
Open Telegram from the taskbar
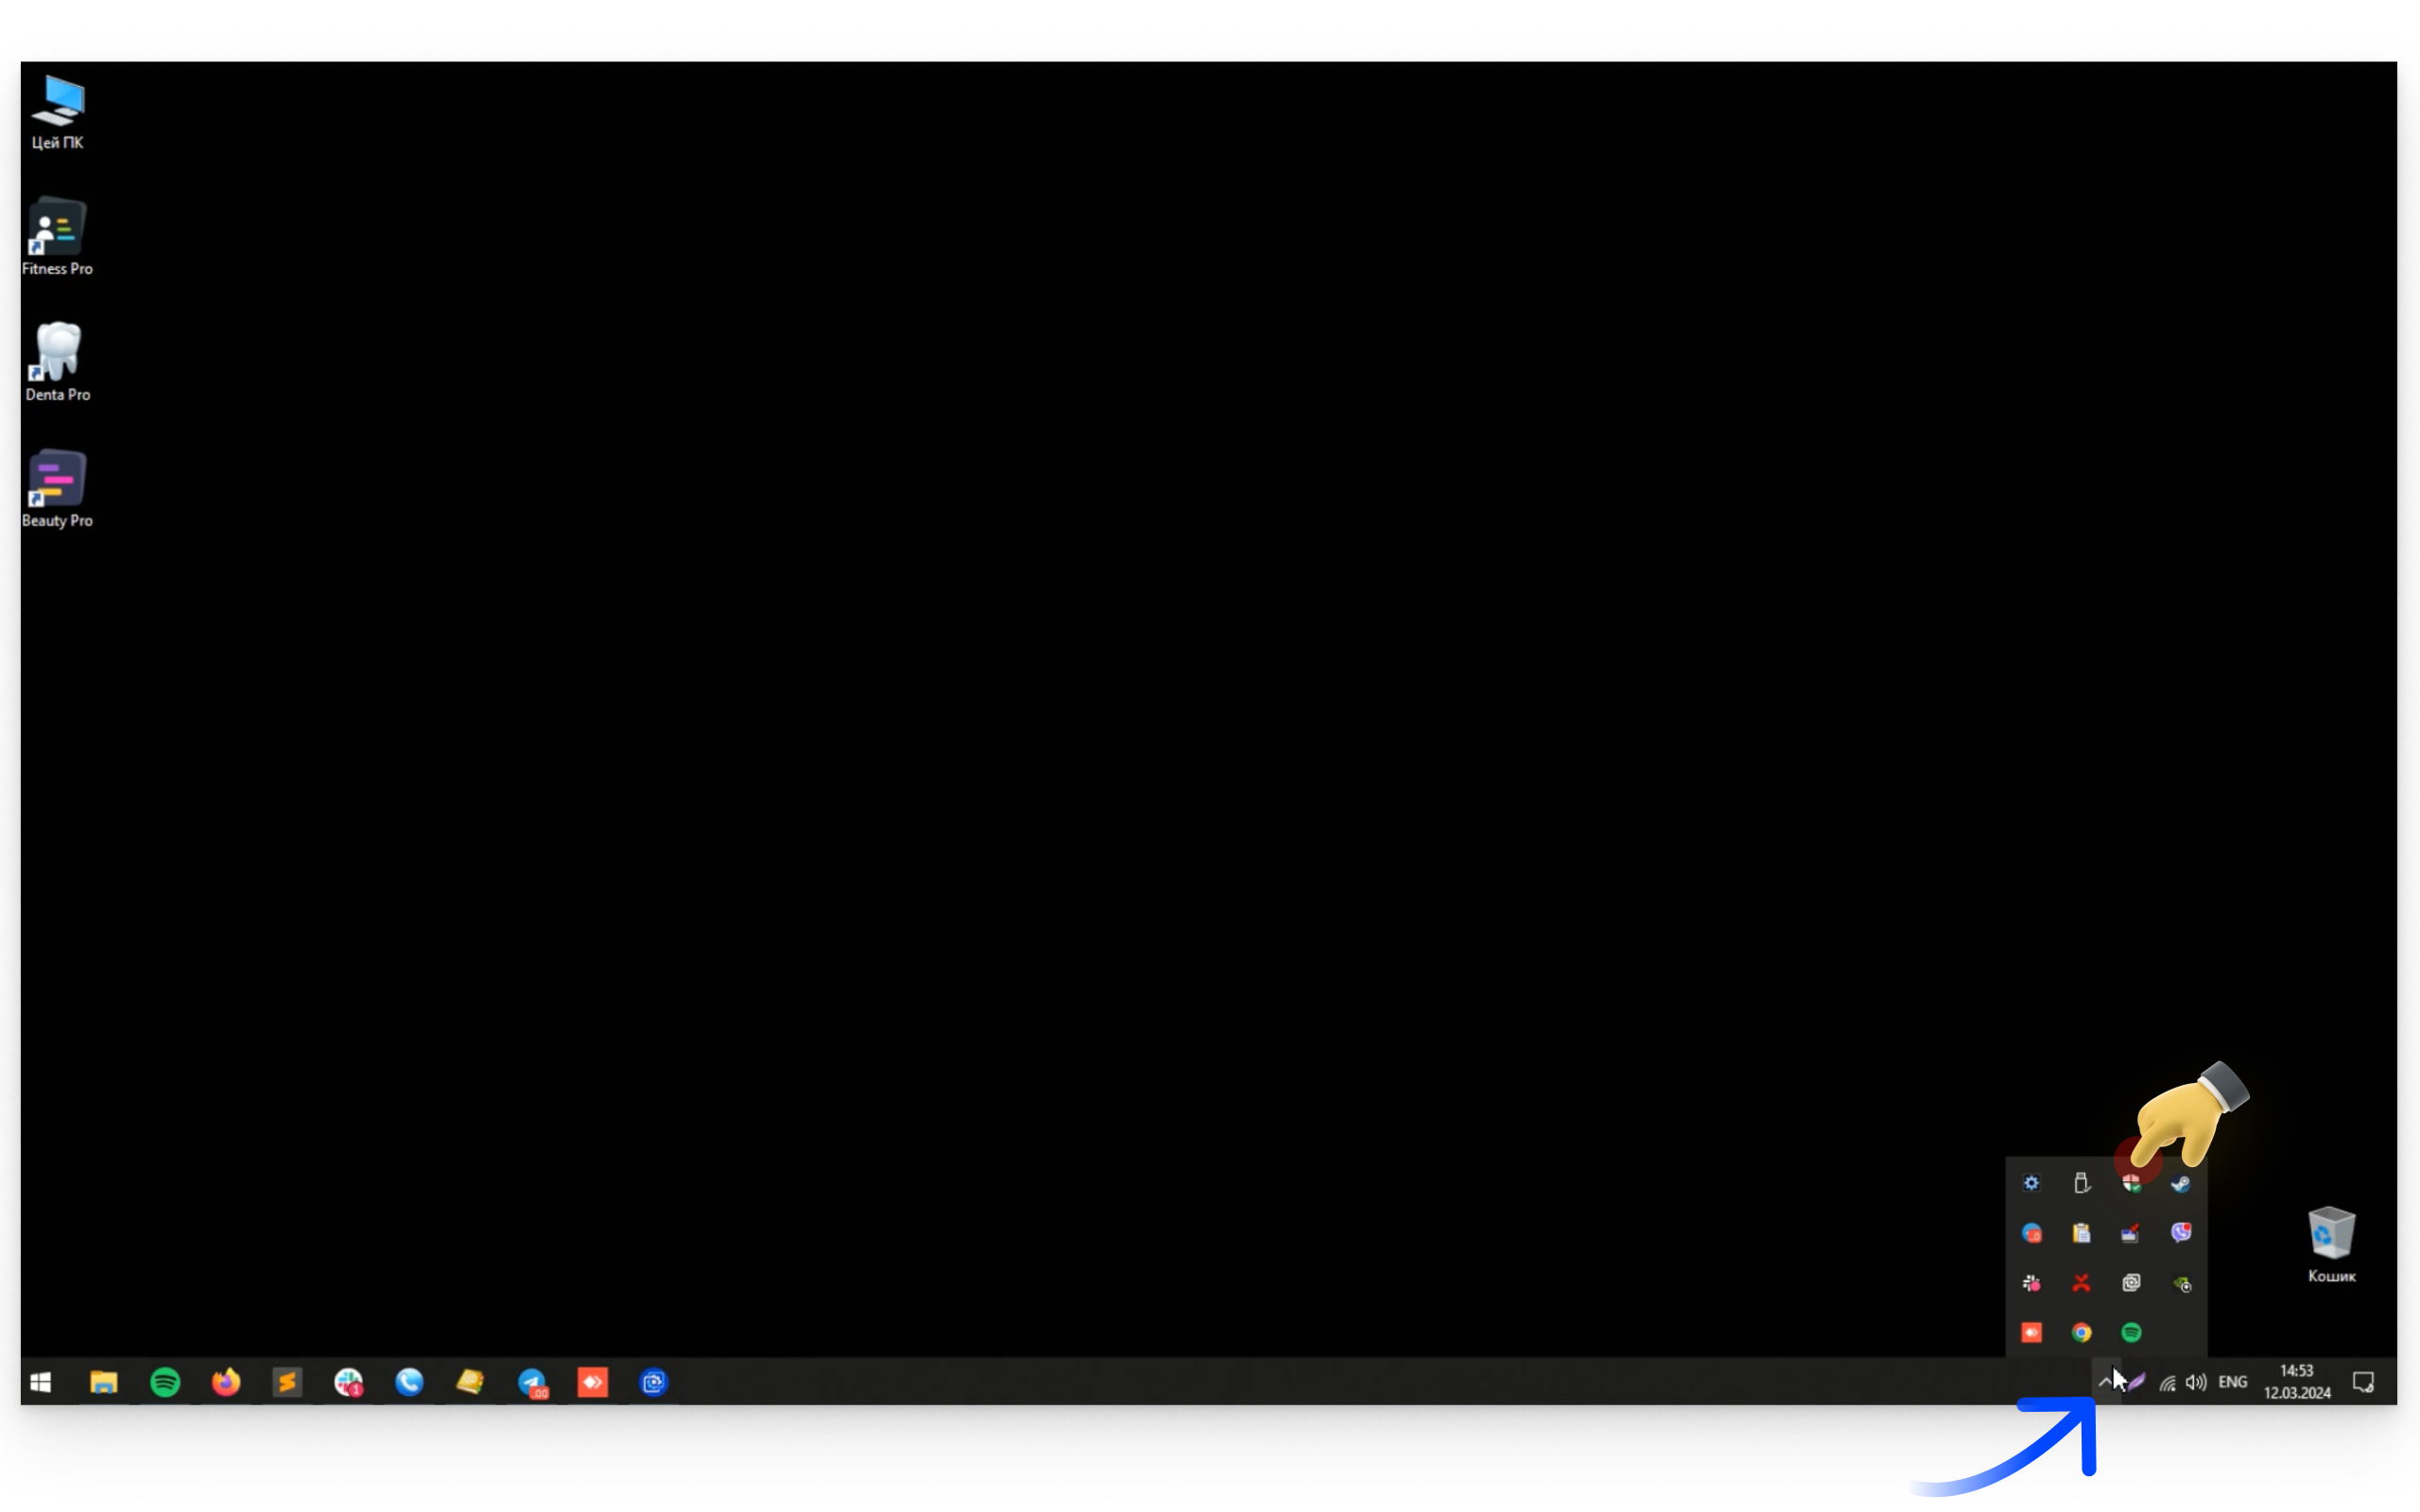532,1382
